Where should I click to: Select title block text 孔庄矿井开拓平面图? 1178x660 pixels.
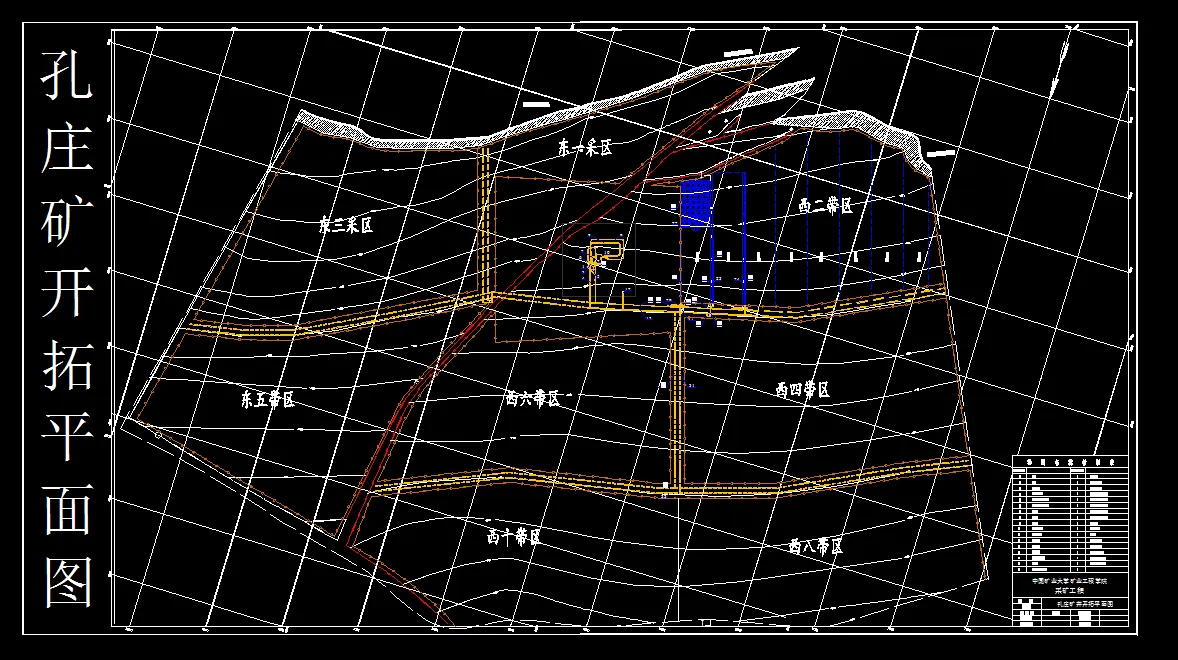[x=1085, y=604]
